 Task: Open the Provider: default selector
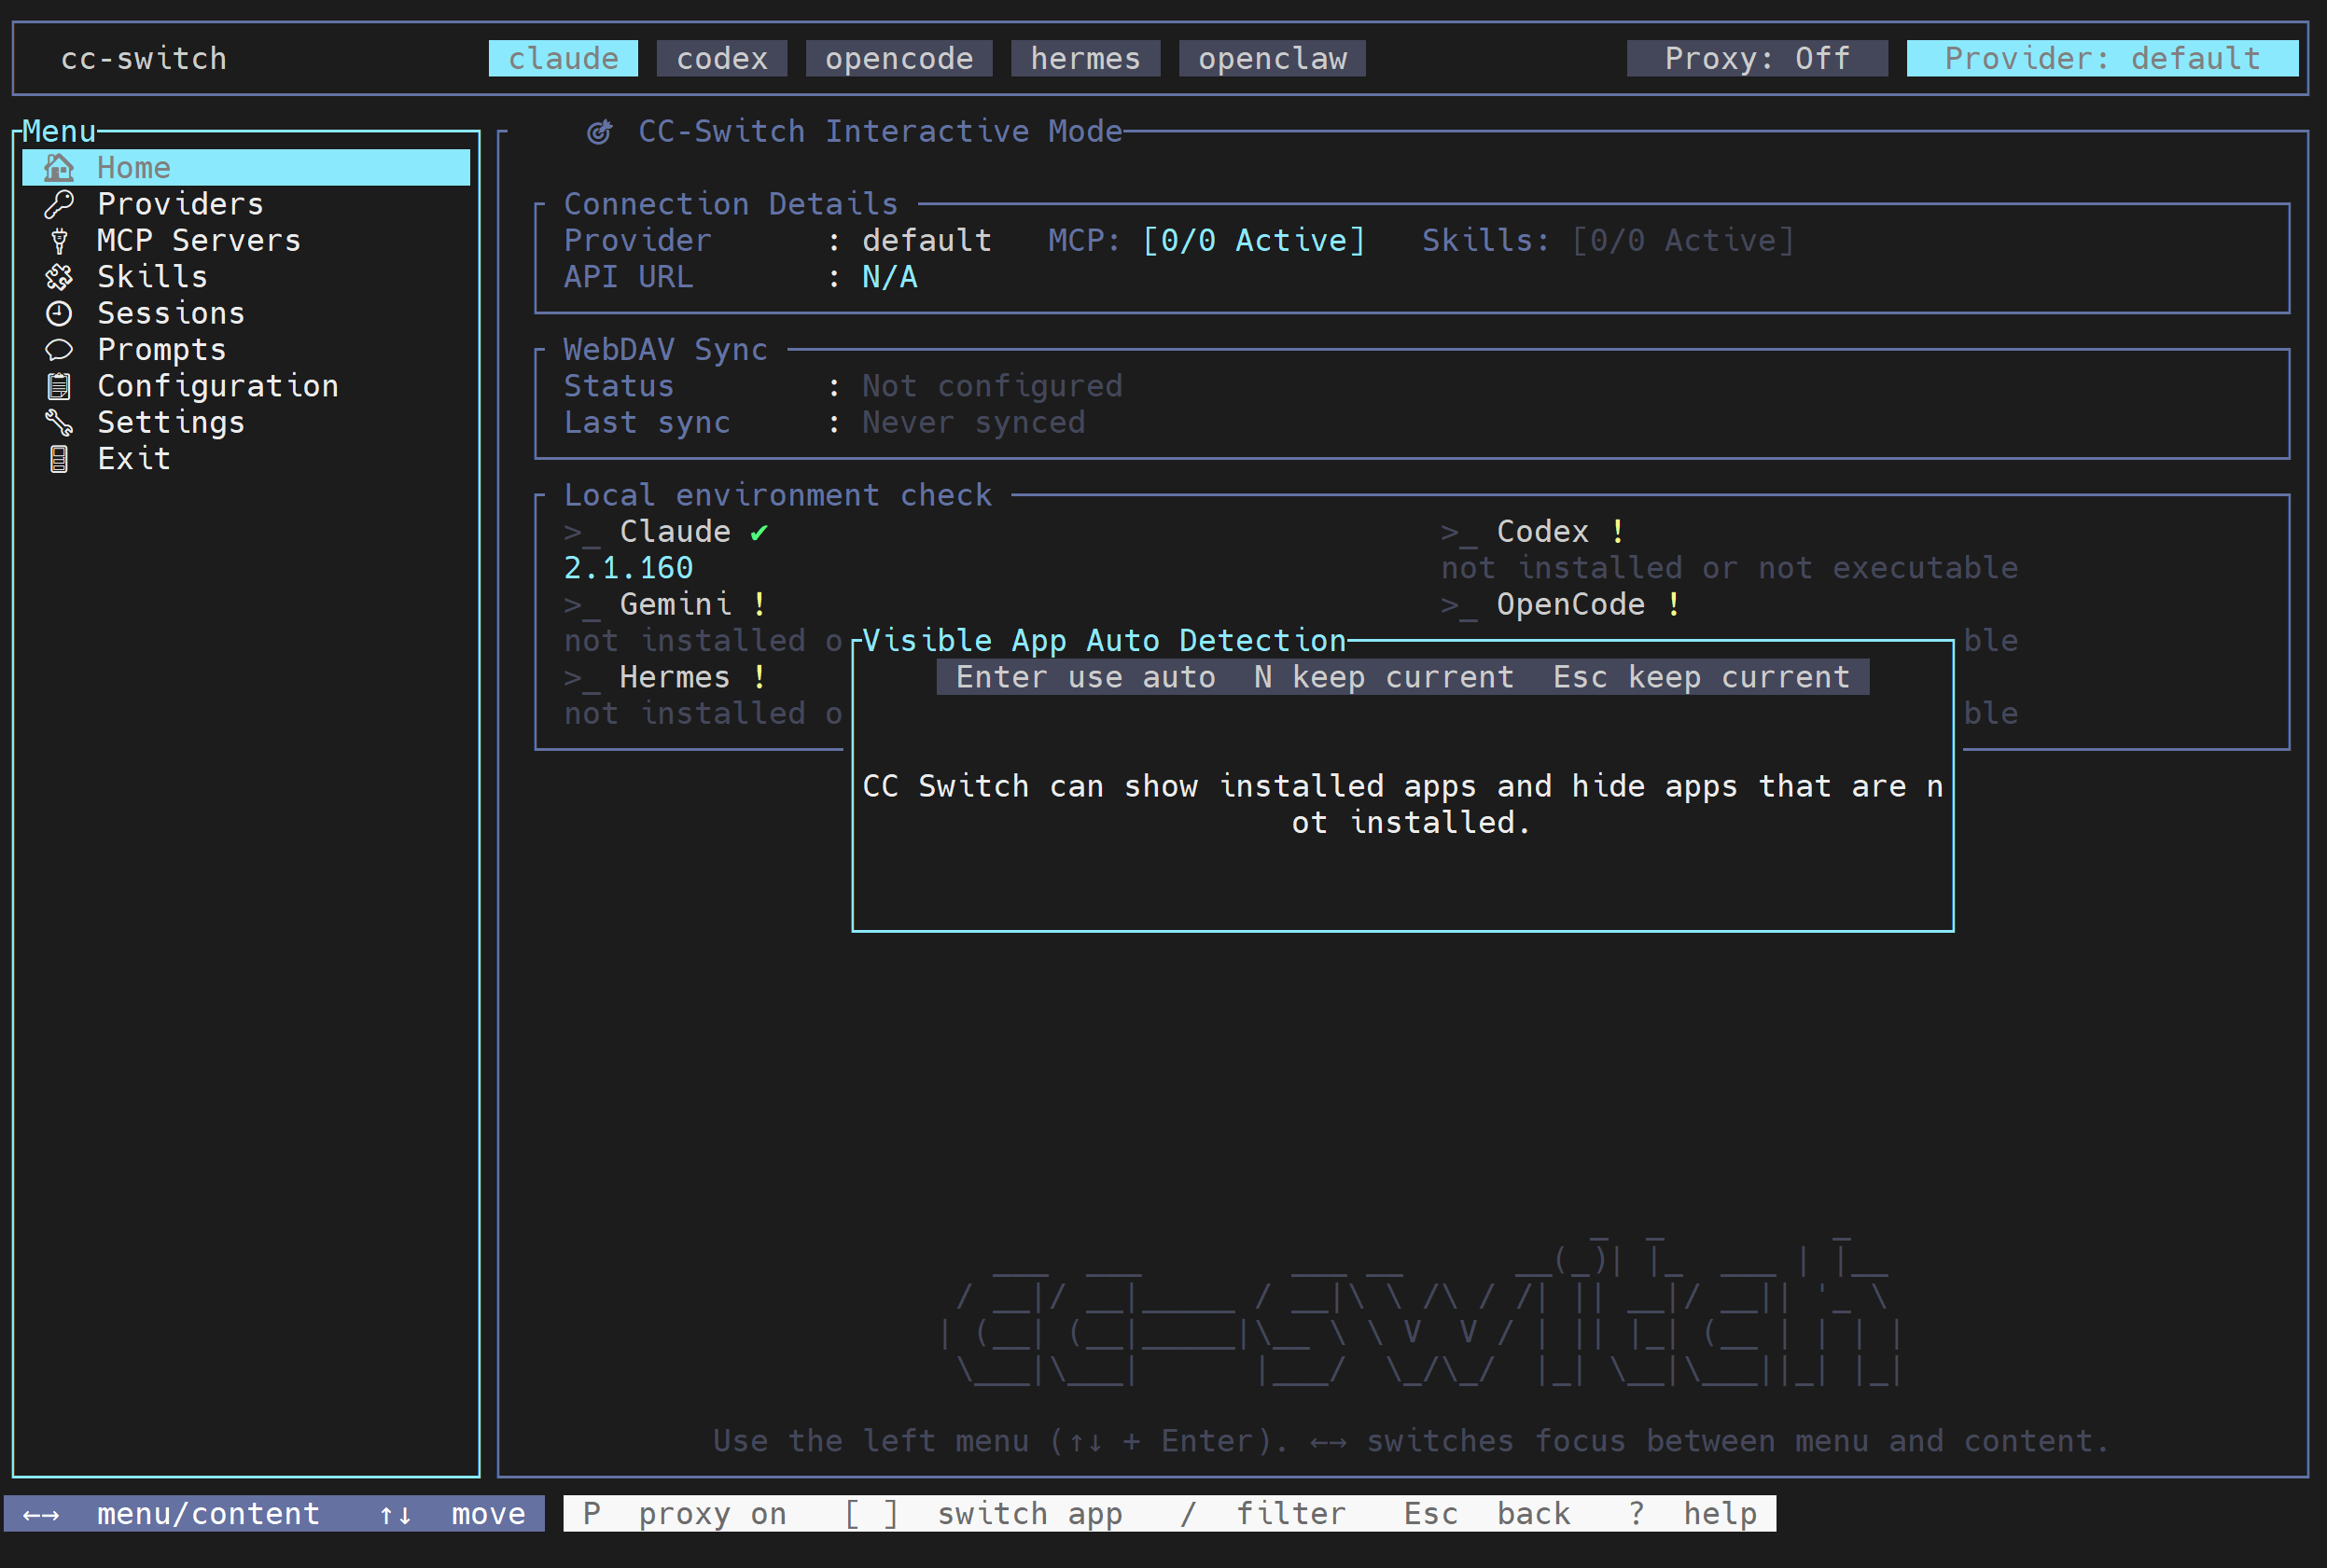point(2102,59)
